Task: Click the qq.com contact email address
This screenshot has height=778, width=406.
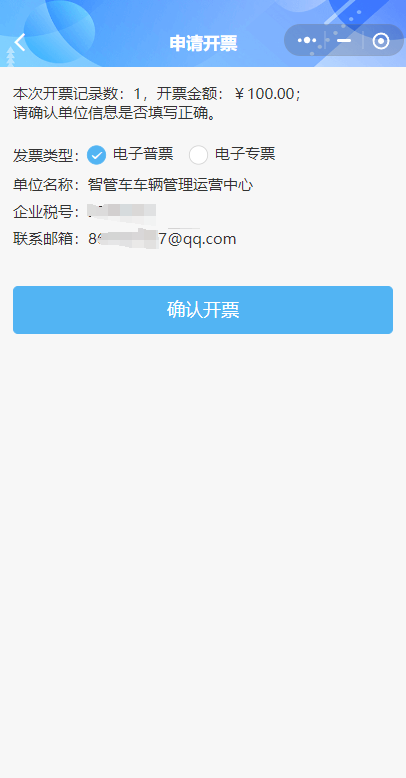Action: 162,239
